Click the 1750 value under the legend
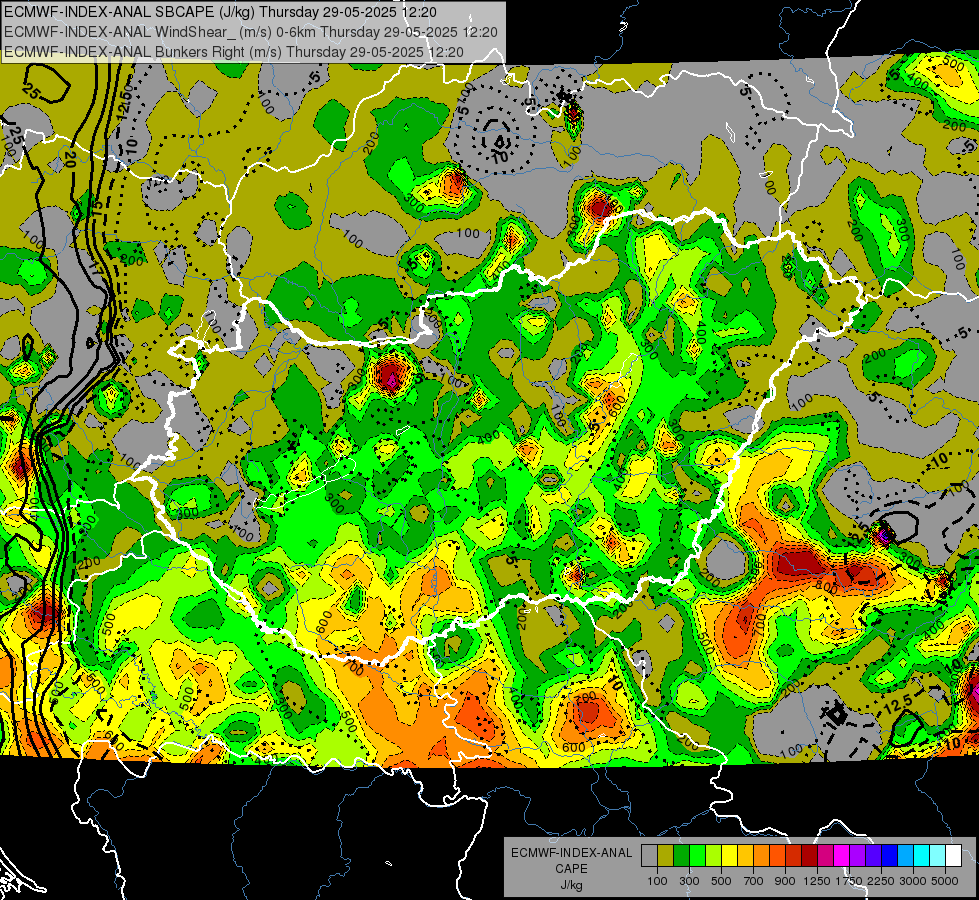This screenshot has height=900, width=979. pos(849,881)
